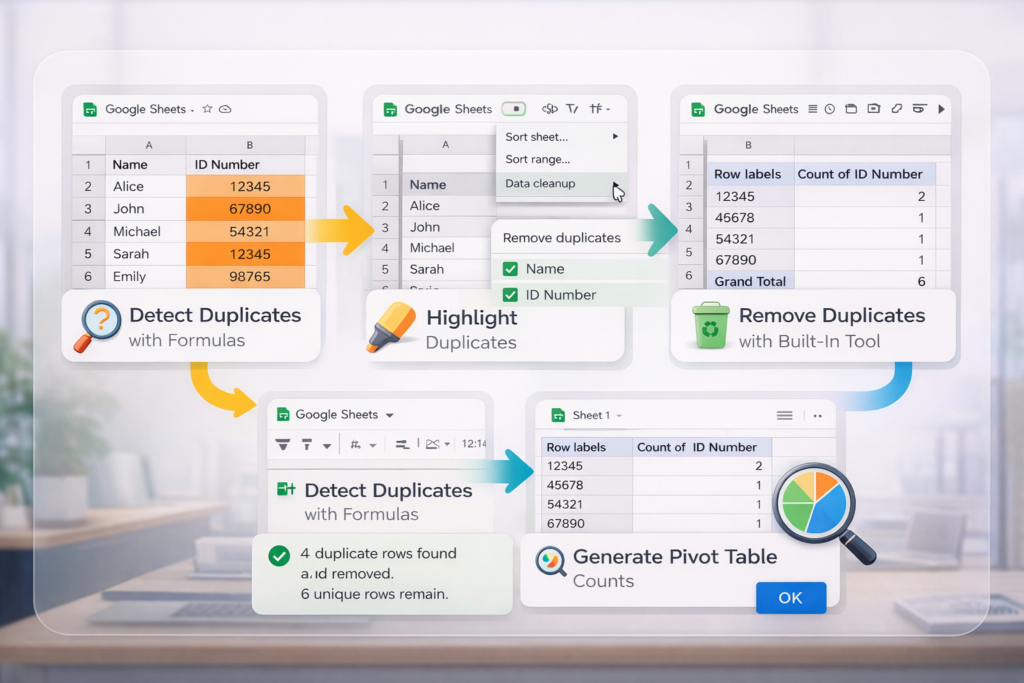Expand the Sort sheet submenu arrow
The height and width of the screenshot is (683, 1024).
pos(615,136)
